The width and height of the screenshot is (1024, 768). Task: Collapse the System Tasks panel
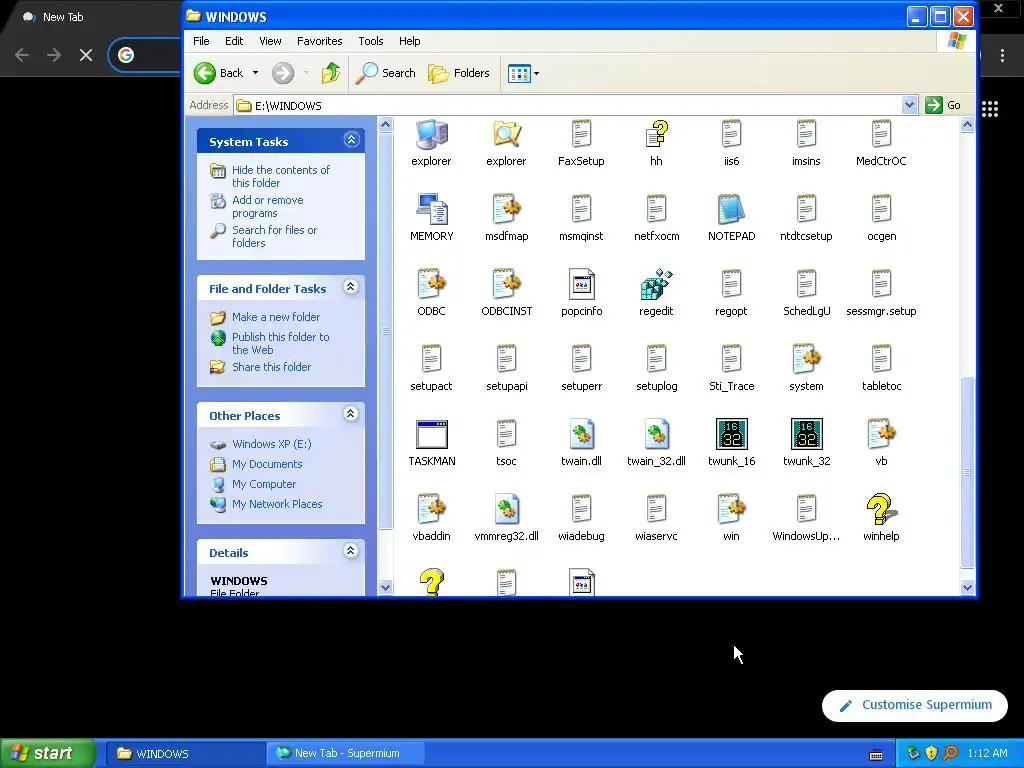[x=351, y=140]
